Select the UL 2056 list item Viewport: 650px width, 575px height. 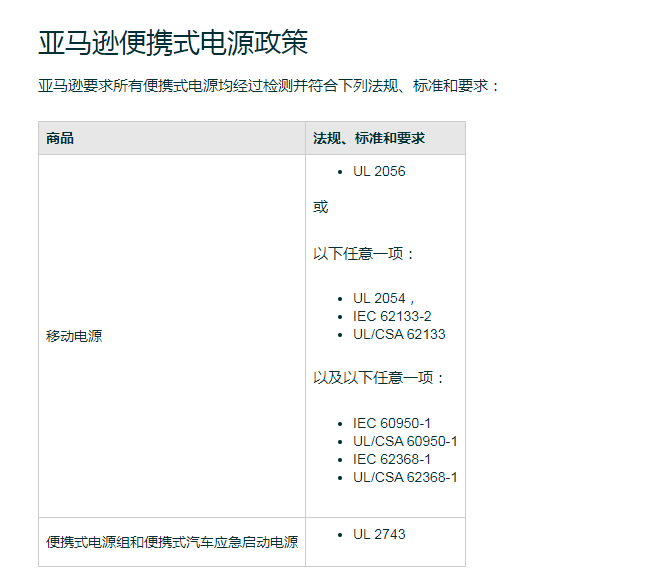379,171
